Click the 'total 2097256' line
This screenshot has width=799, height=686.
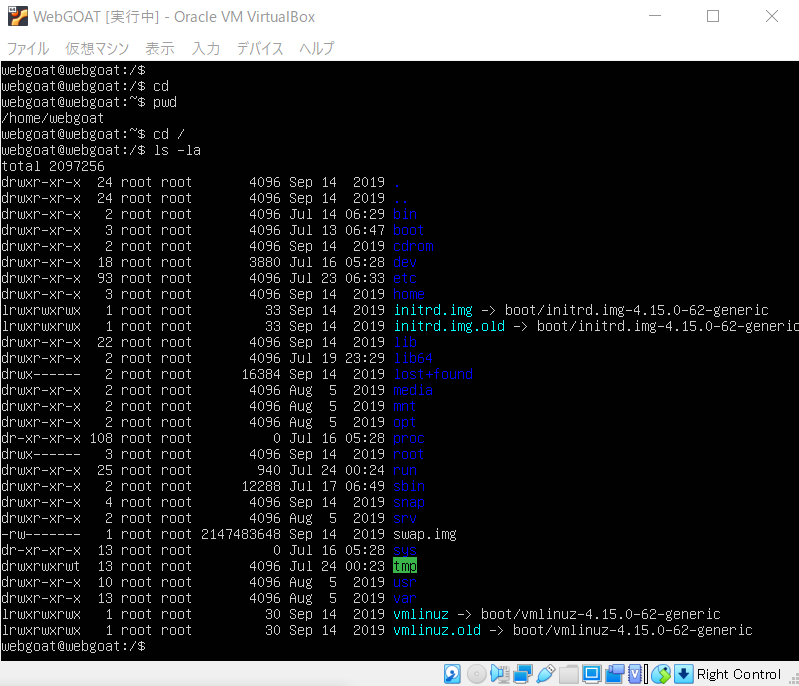(x=52, y=166)
